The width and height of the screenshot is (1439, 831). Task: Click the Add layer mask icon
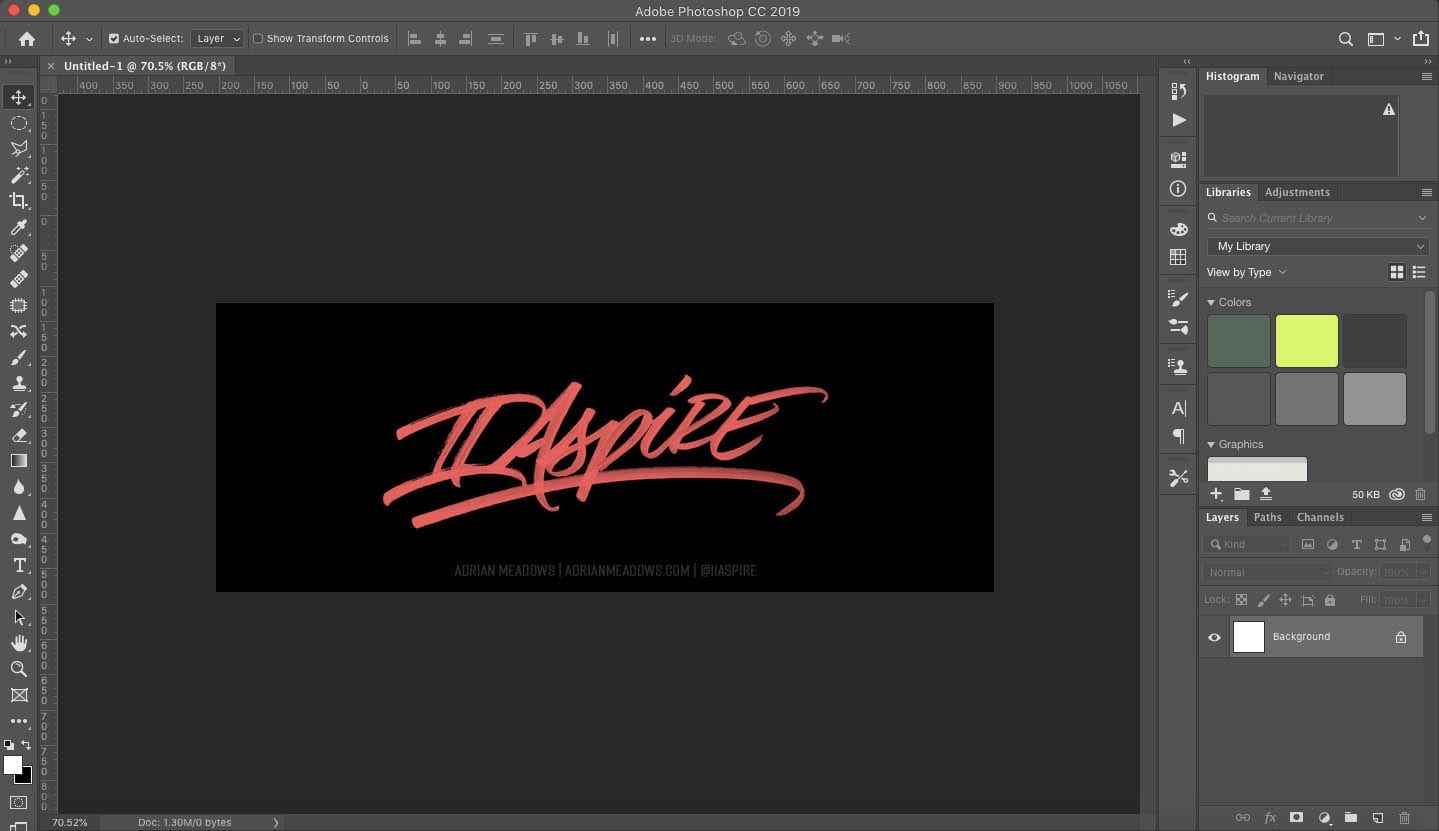[1296, 818]
